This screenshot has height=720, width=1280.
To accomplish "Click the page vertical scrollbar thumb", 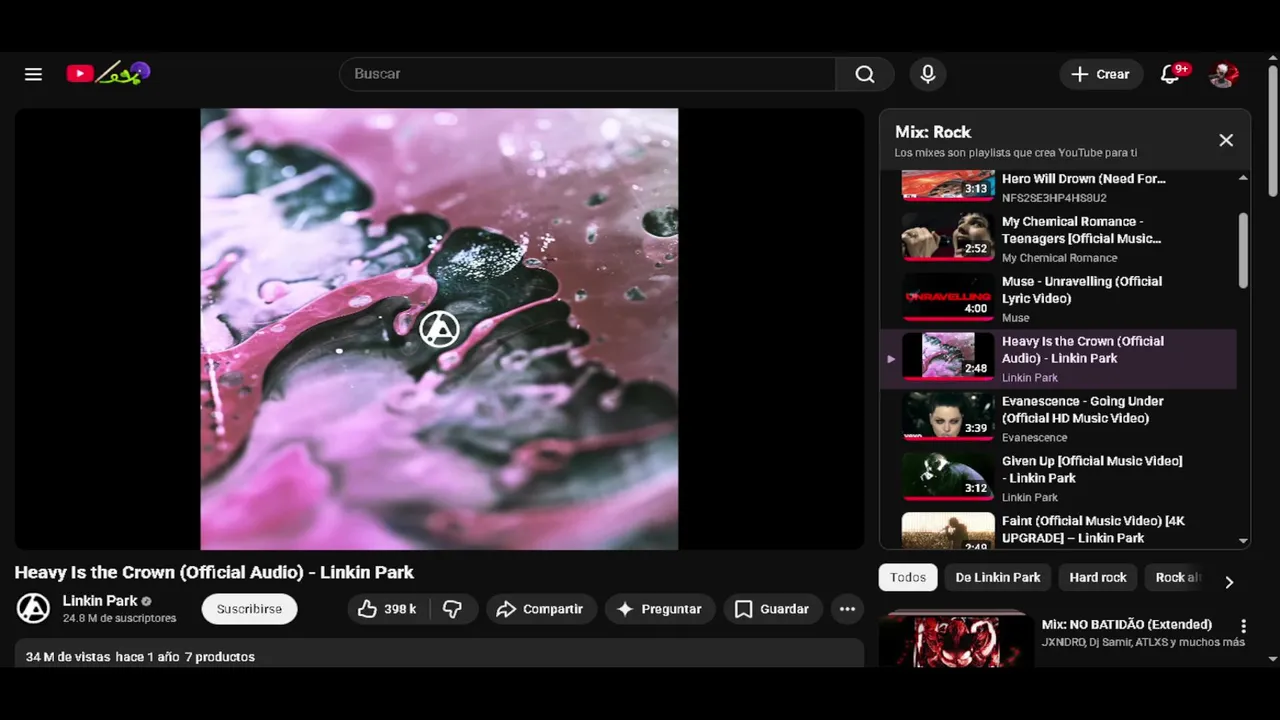I will (1273, 130).
